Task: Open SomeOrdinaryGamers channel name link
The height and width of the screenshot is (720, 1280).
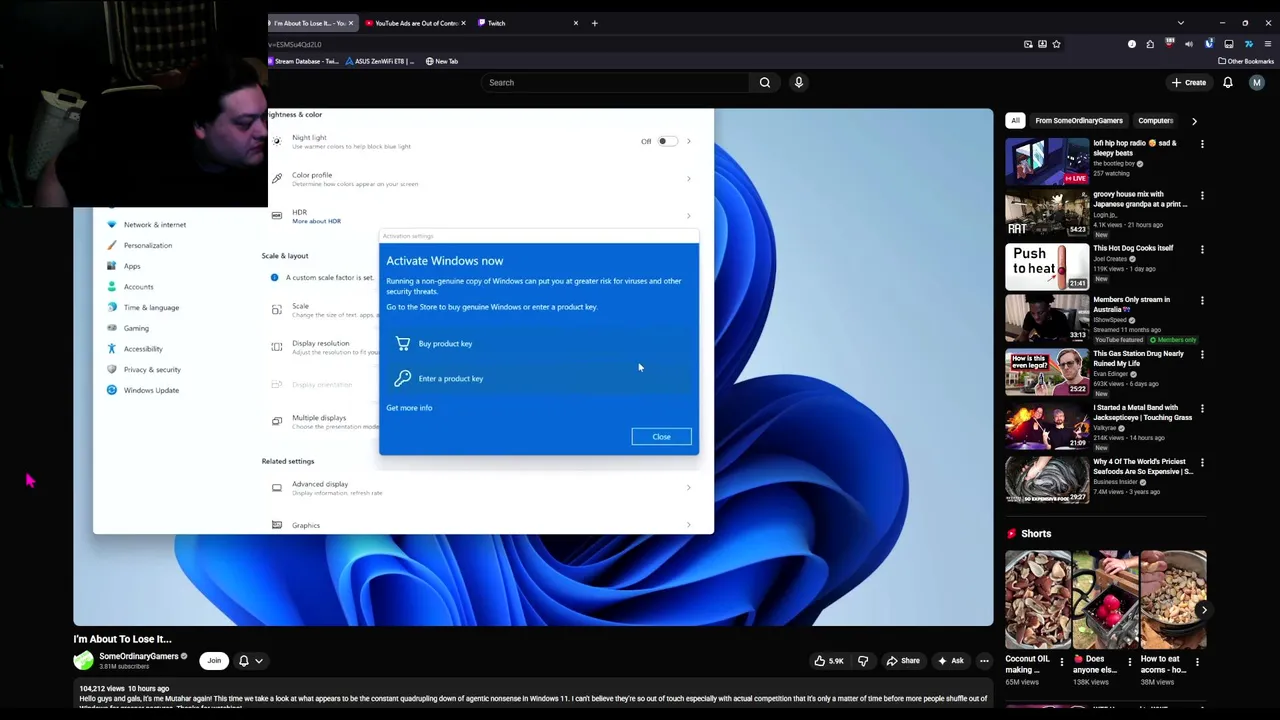Action: click(x=138, y=657)
